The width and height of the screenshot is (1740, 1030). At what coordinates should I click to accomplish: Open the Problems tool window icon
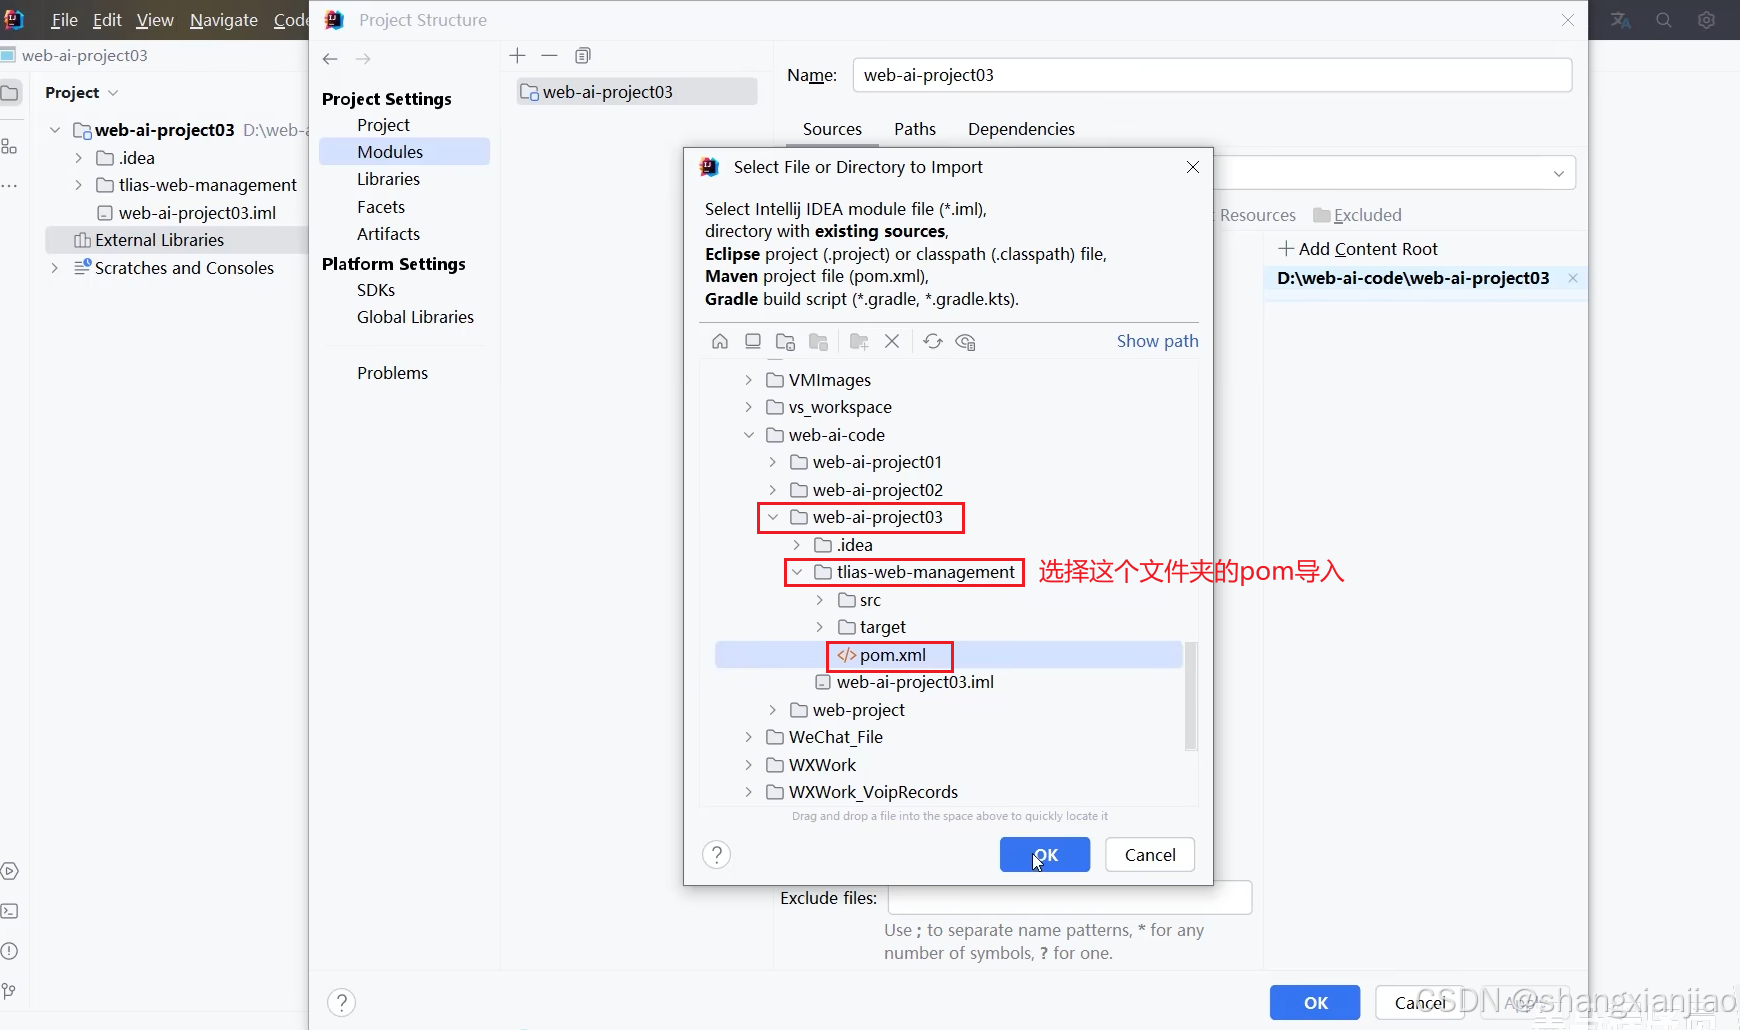point(9,951)
